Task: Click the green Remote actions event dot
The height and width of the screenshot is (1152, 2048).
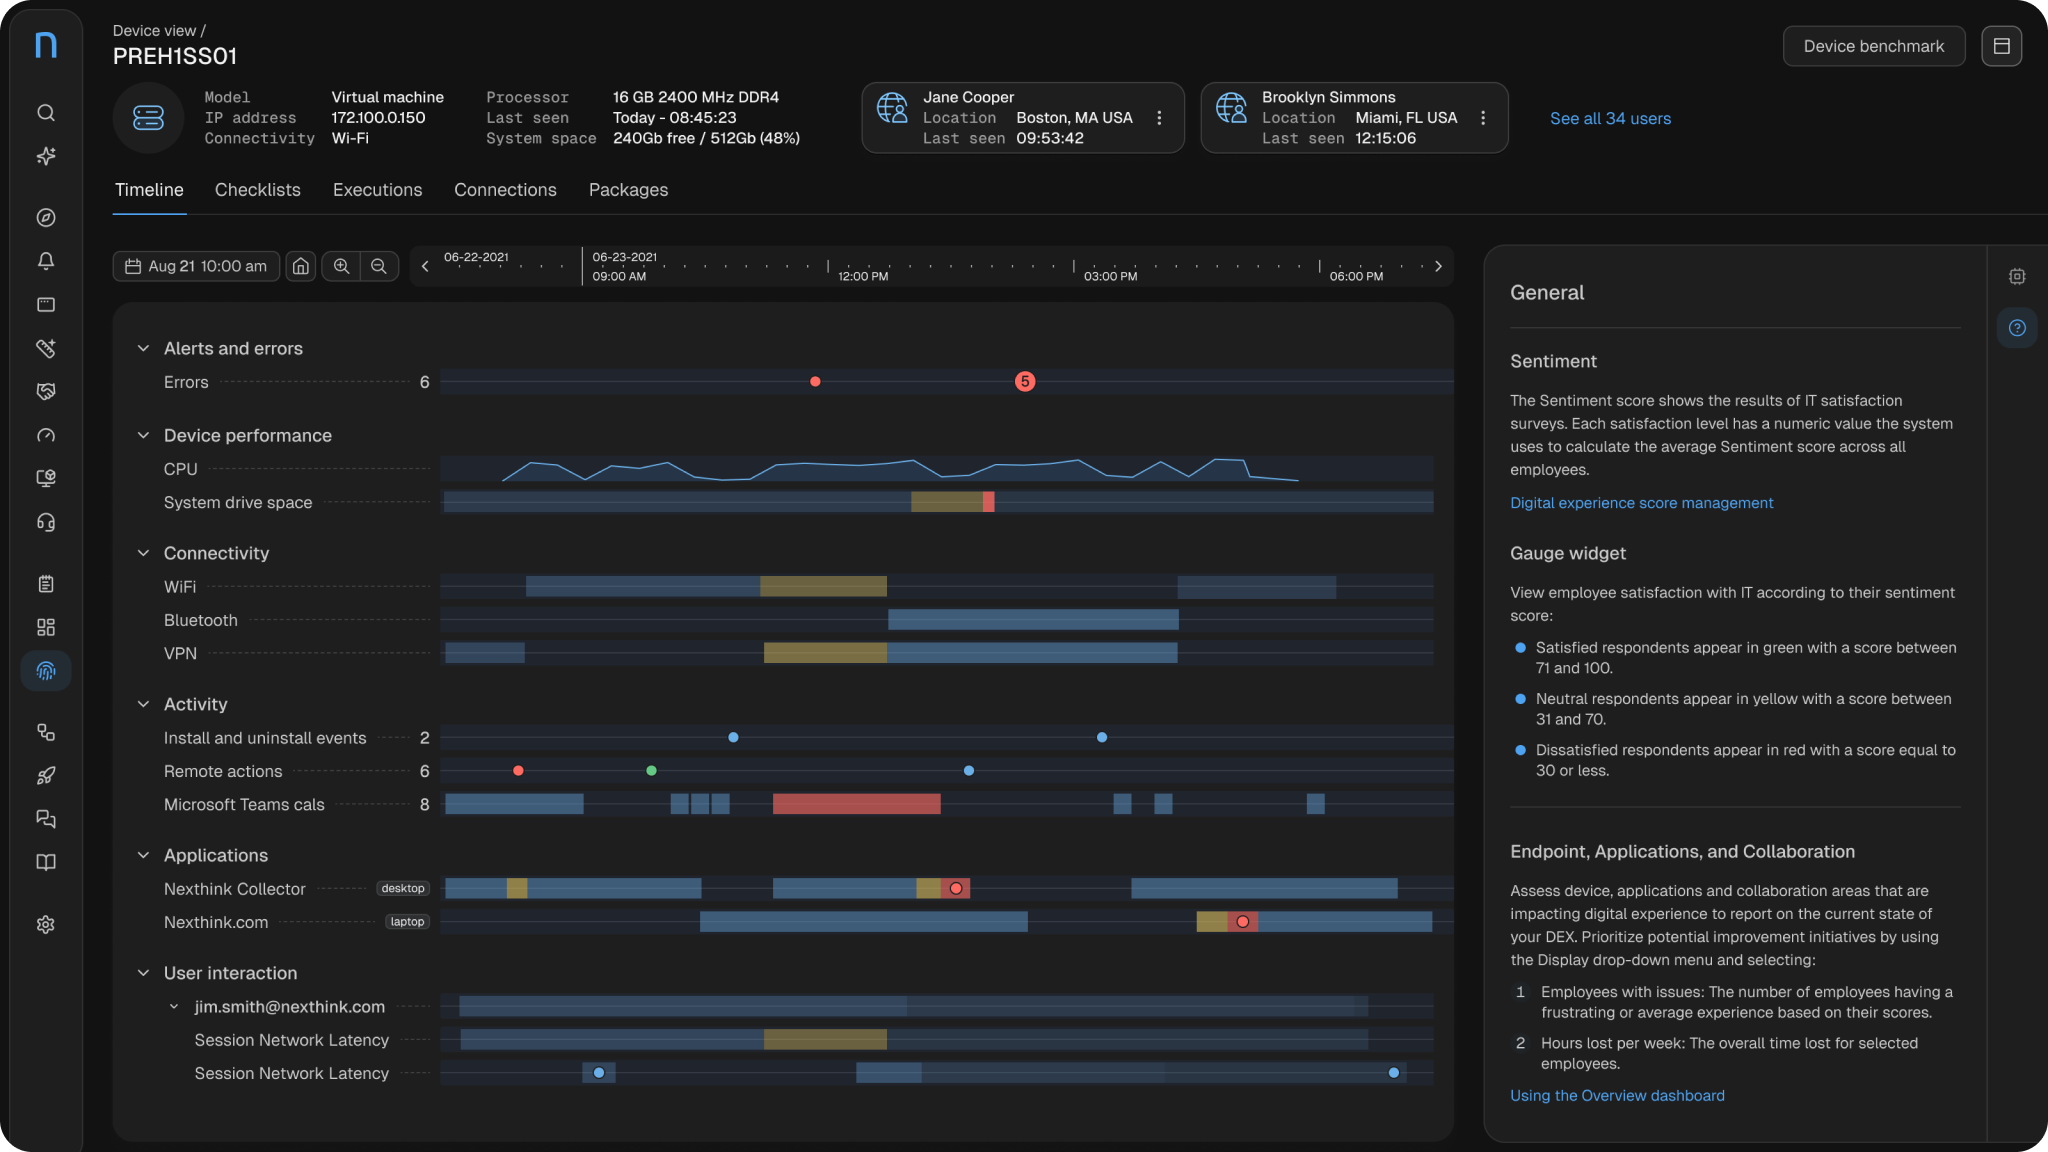Action: pos(651,771)
